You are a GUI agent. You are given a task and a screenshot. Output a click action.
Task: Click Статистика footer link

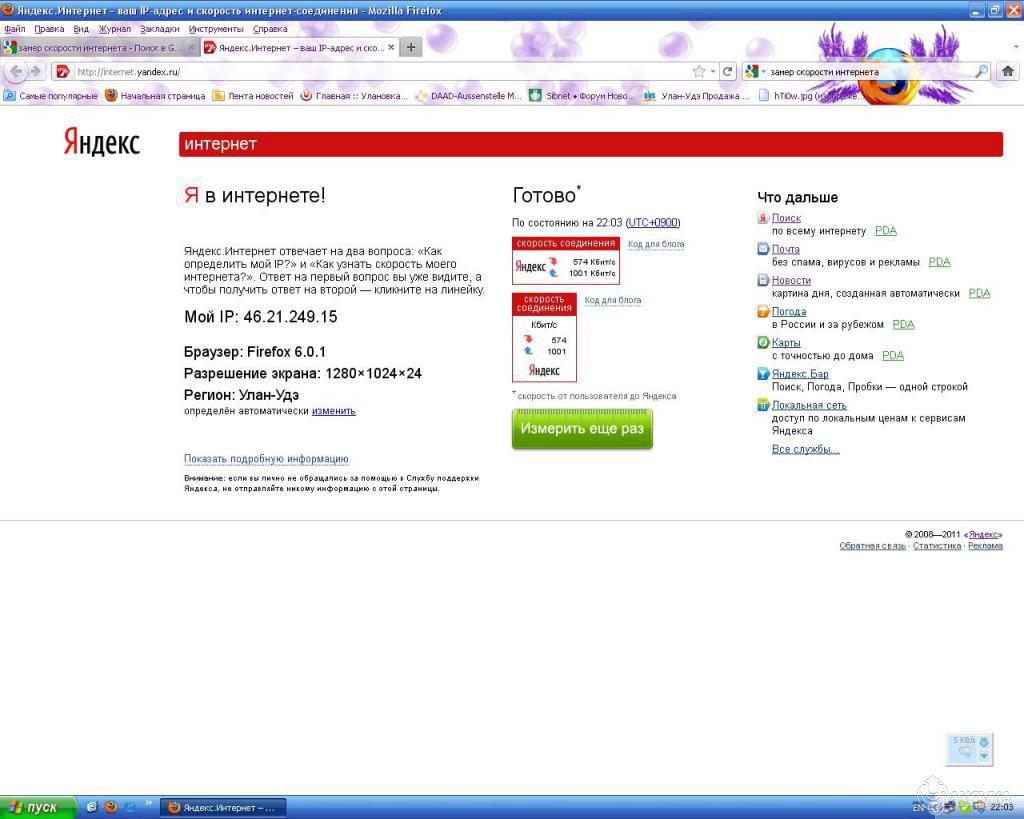[x=937, y=546]
